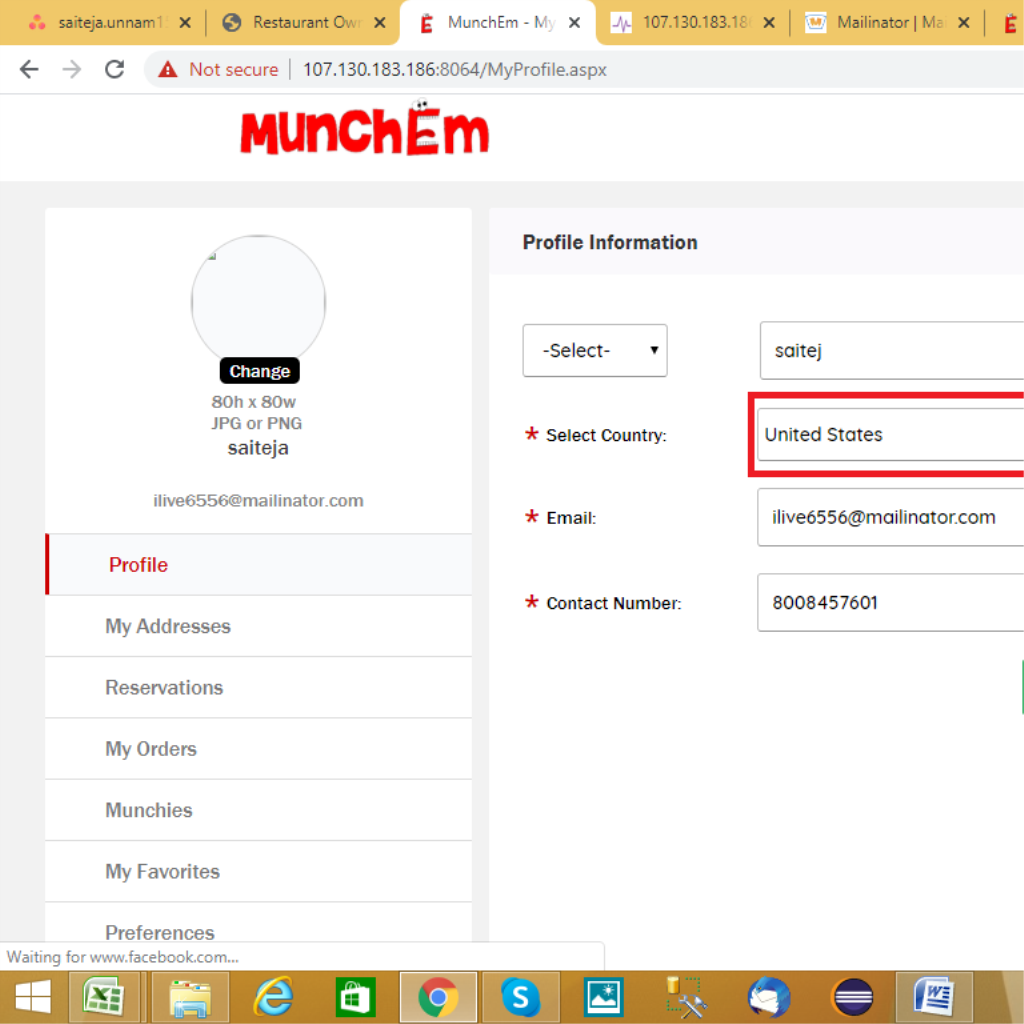Open Skype from the taskbar
Screen dimensions: 1024x1024
pos(520,996)
